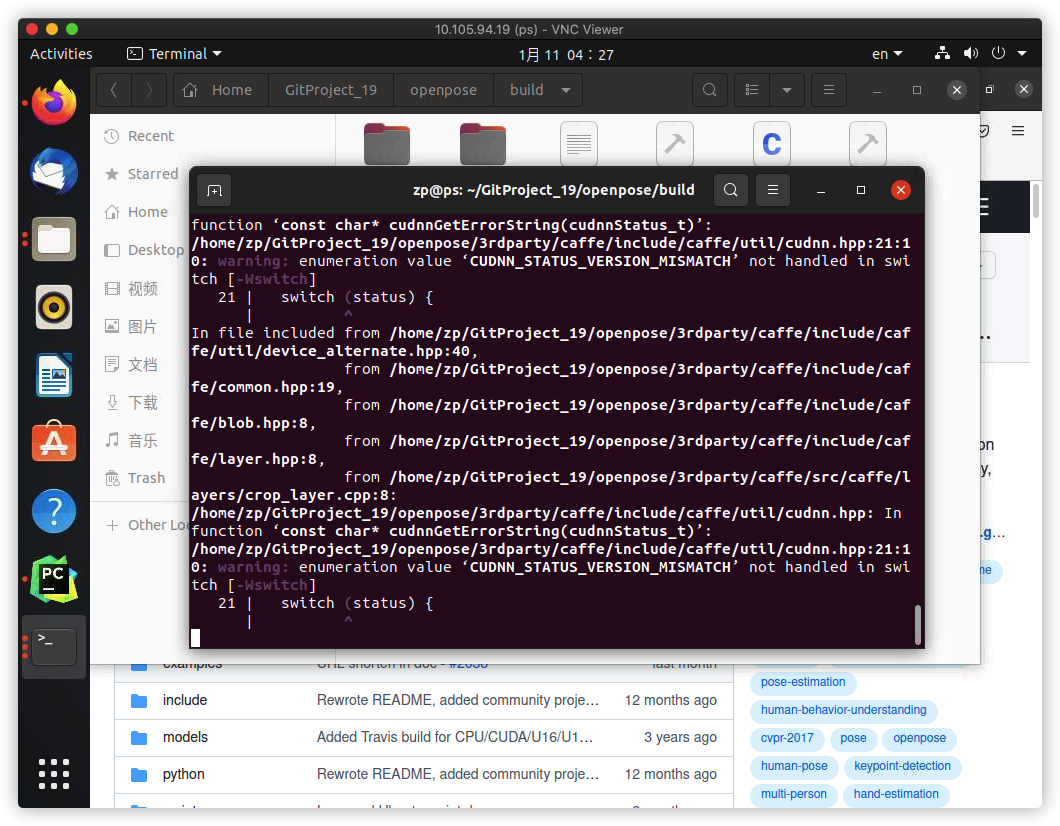
Task: Open the file manager hamburger menu
Action: (828, 89)
